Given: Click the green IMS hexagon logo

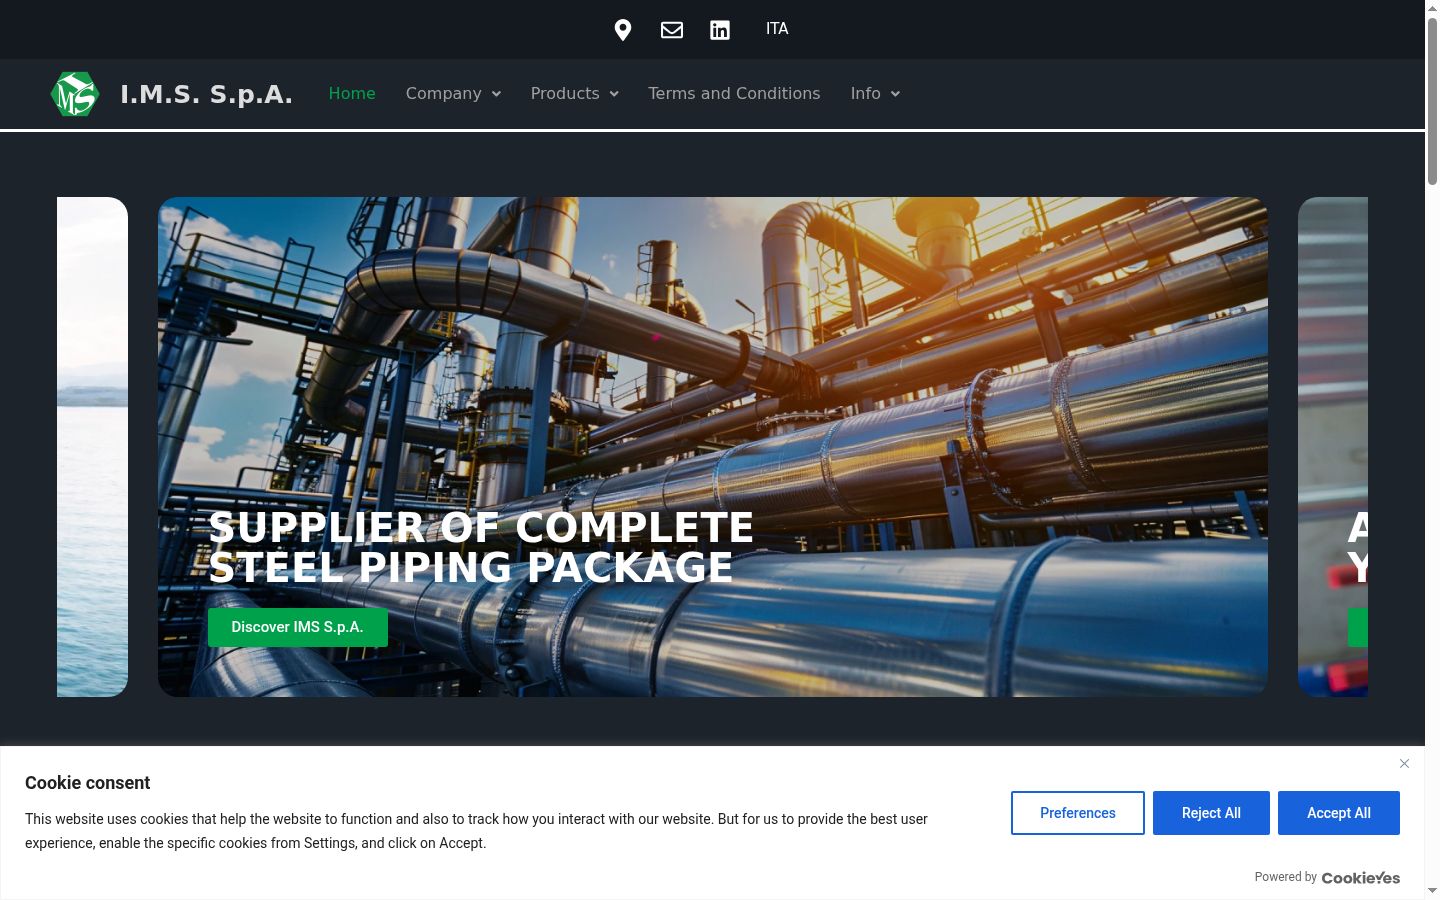Looking at the screenshot, I should point(75,94).
